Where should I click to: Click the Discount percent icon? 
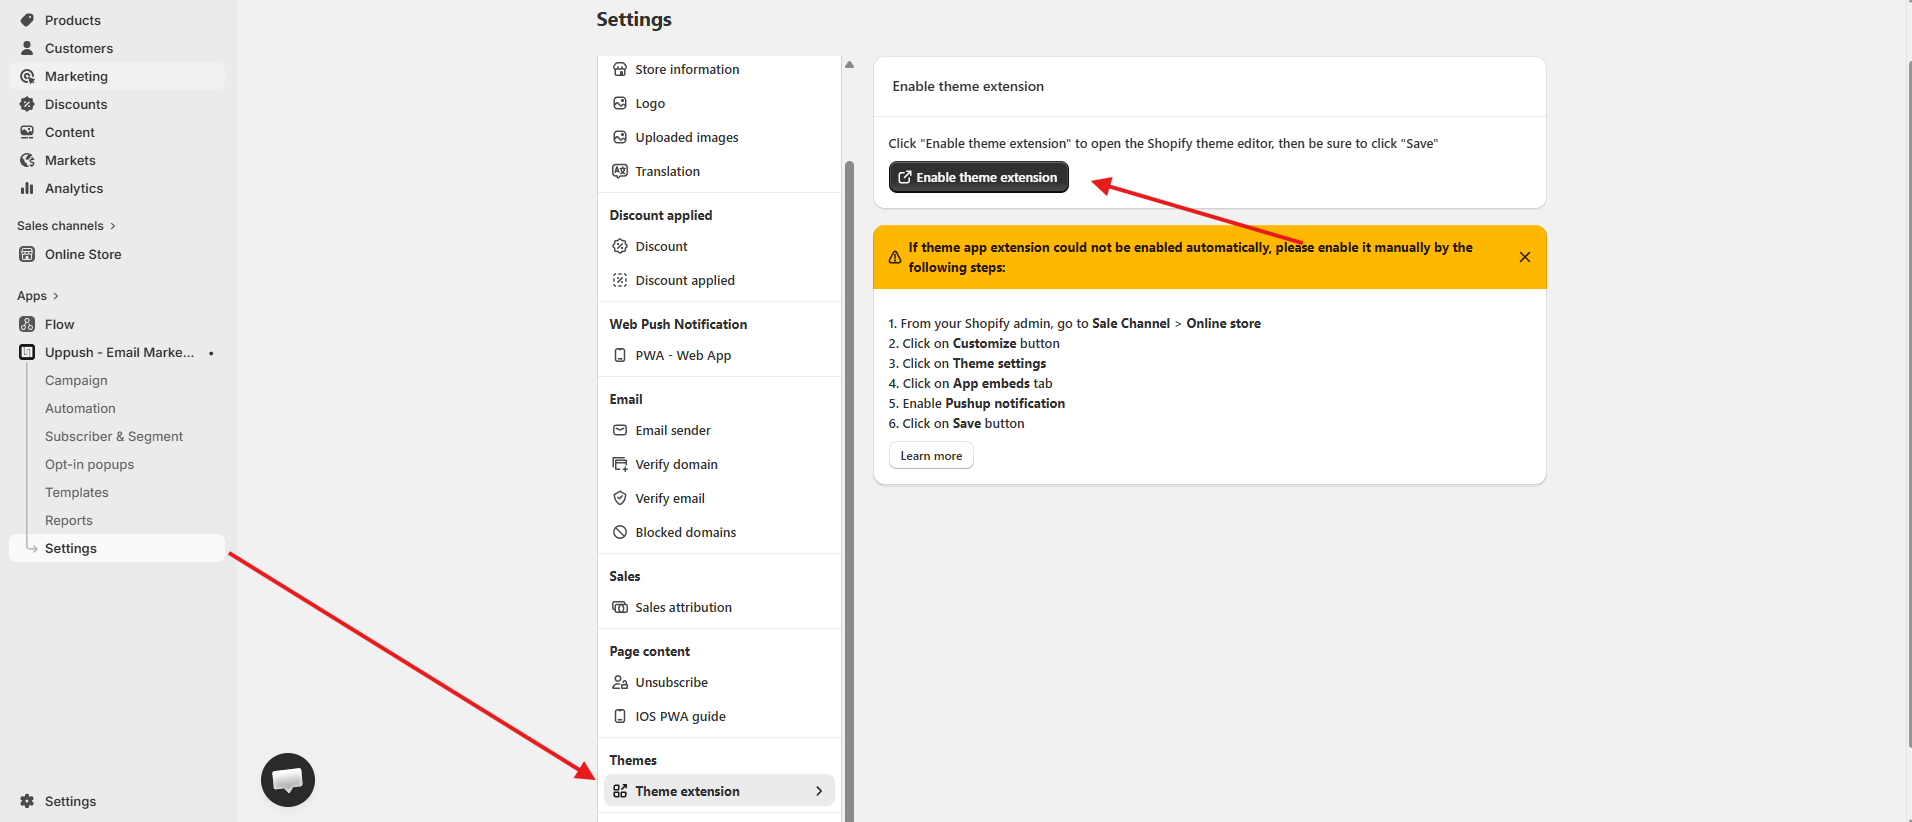tap(620, 246)
